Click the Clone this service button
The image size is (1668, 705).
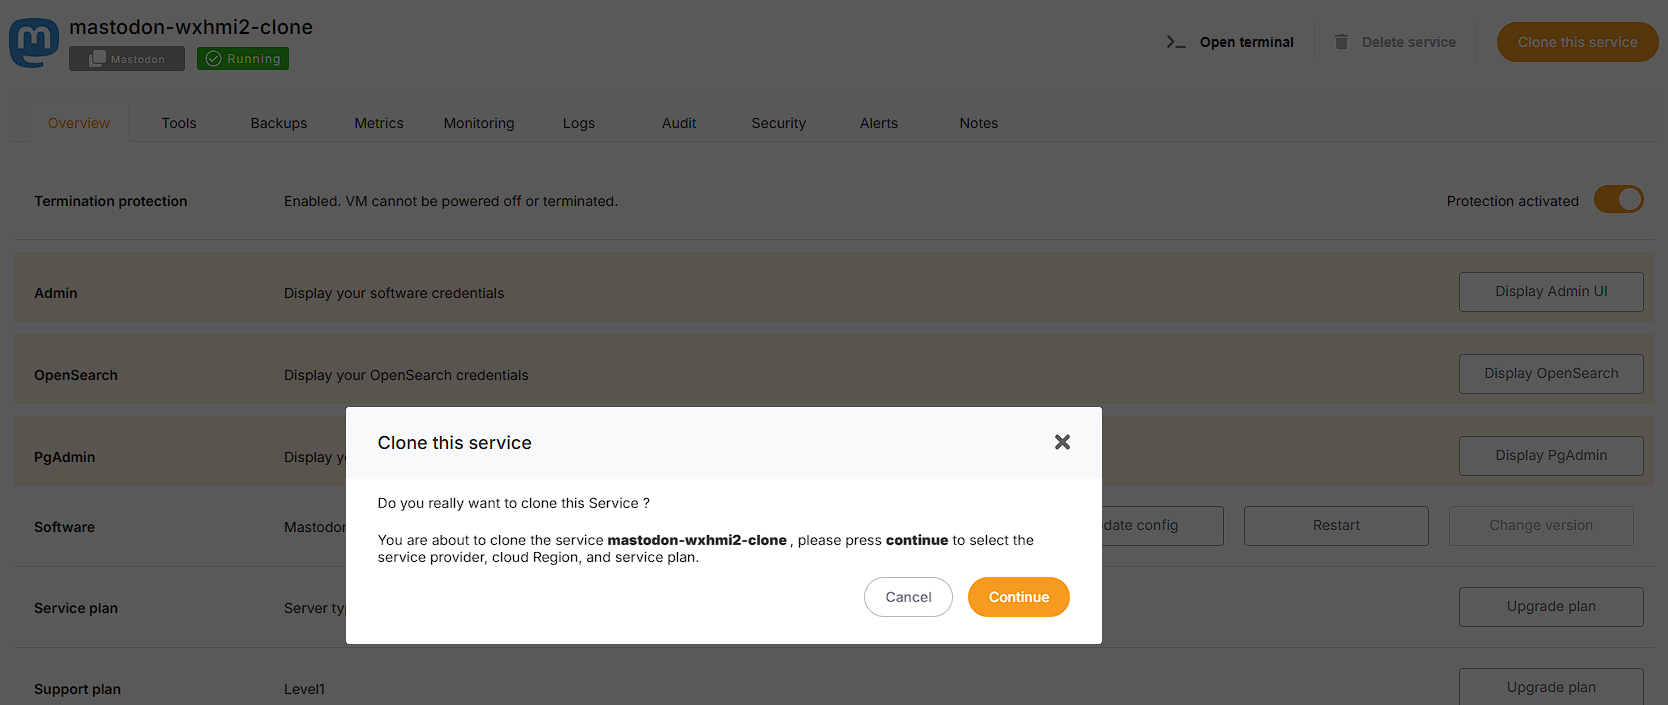(x=1577, y=42)
